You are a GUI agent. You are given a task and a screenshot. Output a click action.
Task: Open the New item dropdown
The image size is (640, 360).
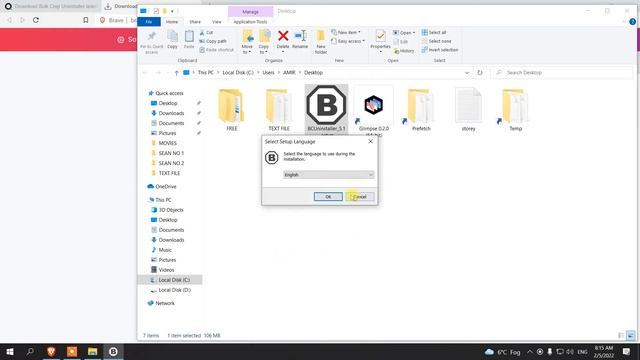[346, 32]
